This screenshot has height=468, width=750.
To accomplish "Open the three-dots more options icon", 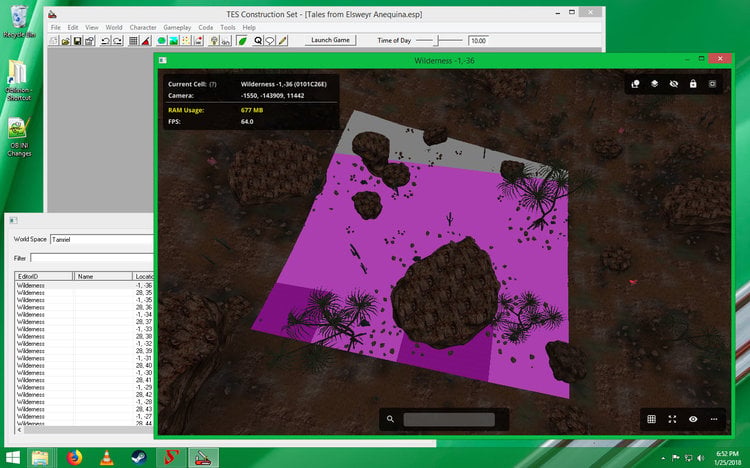I will tap(714, 419).
